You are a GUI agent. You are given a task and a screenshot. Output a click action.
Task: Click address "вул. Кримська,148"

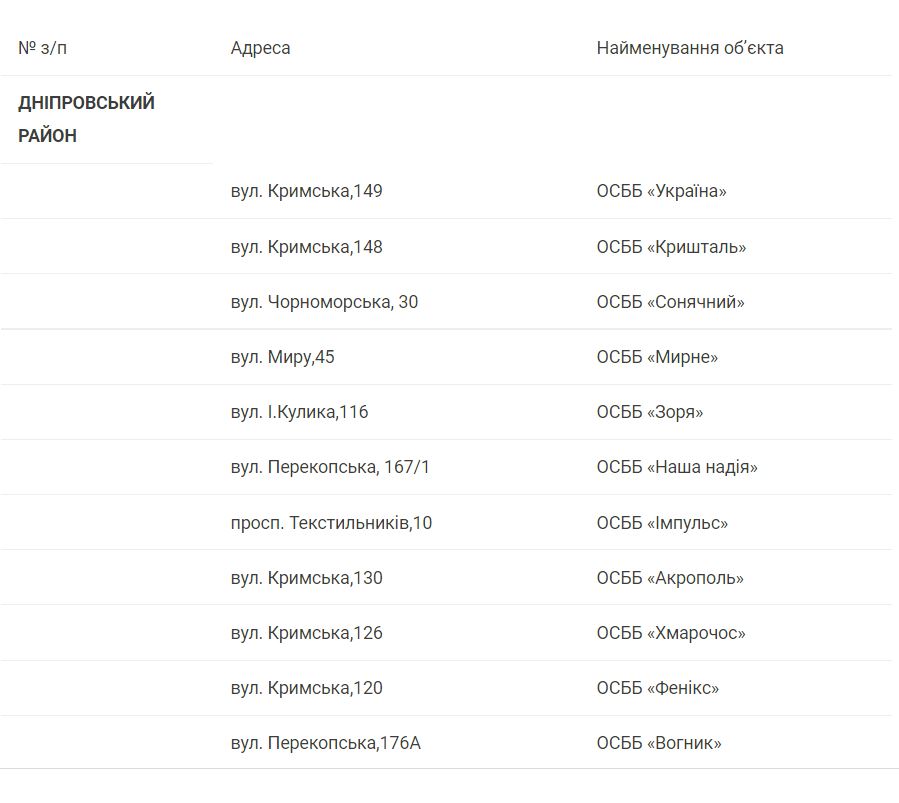coord(306,247)
